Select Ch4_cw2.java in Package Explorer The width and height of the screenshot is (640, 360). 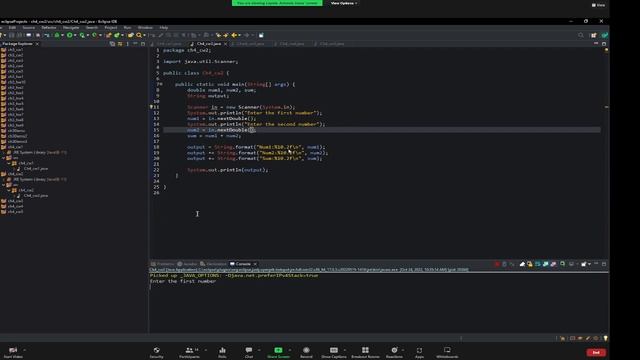tap(33, 196)
